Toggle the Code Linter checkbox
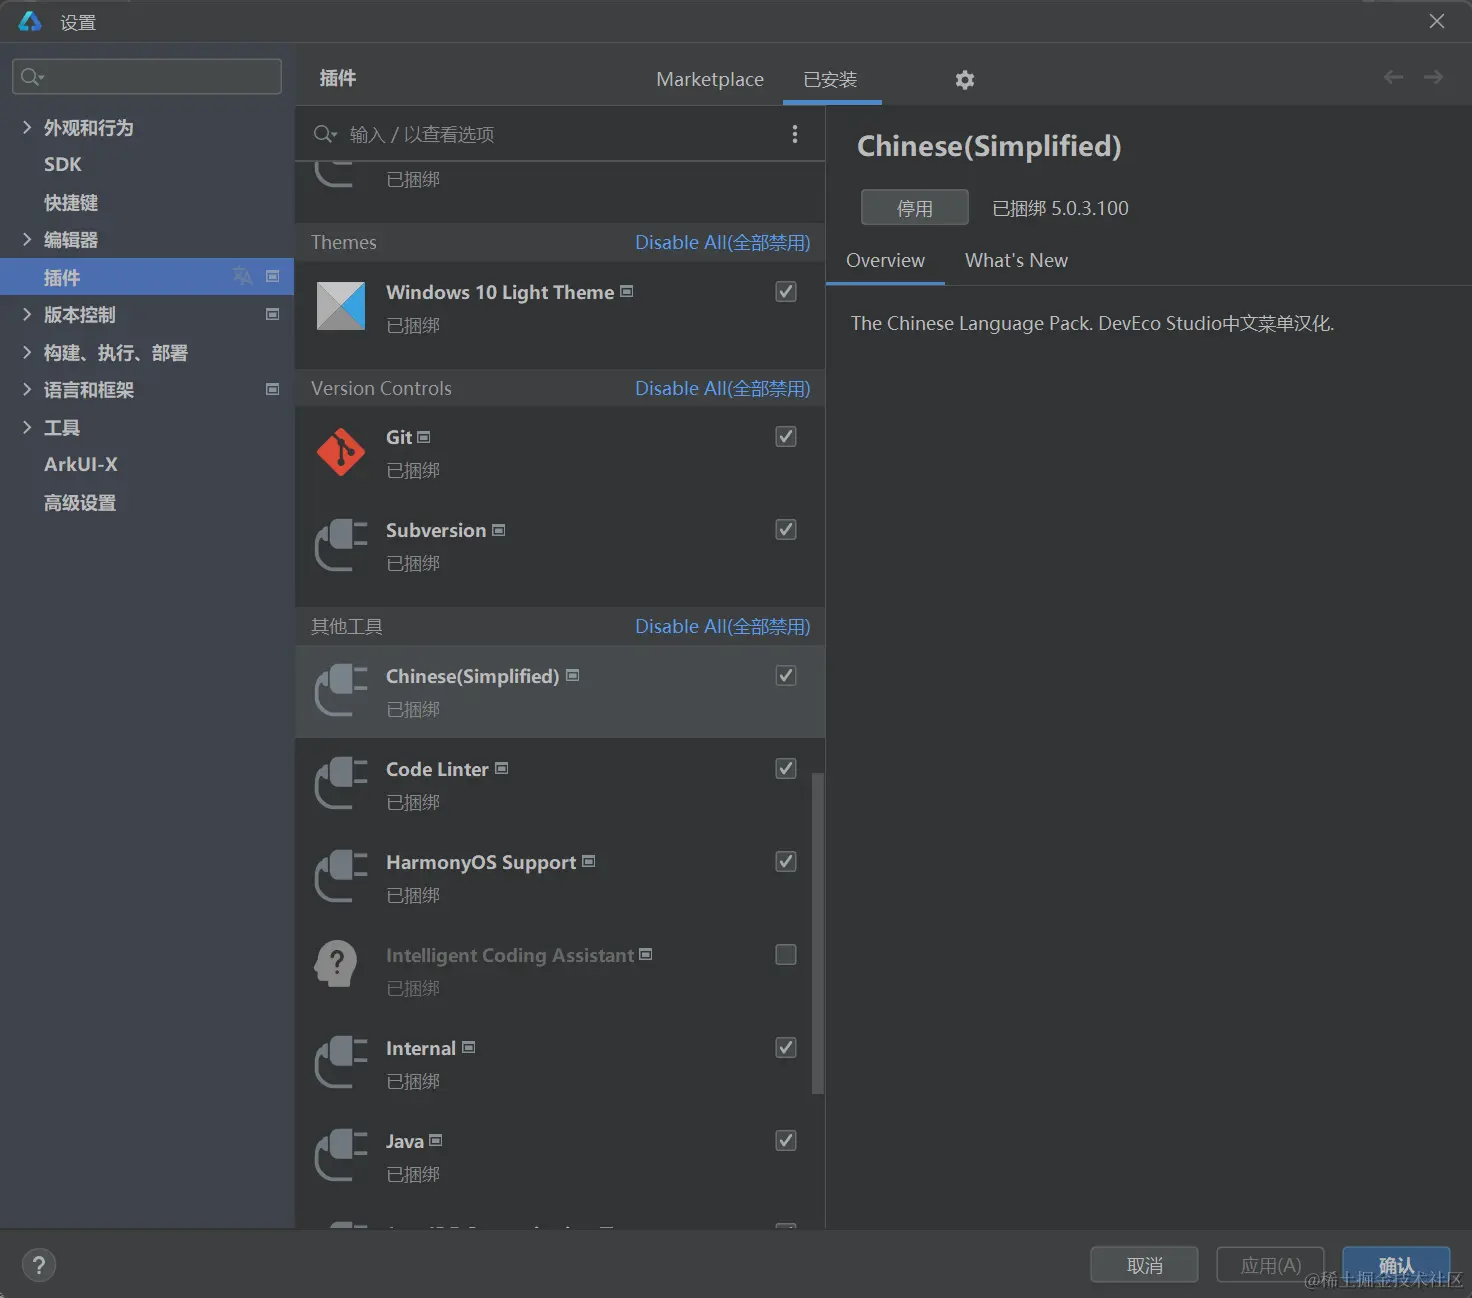 coord(786,768)
